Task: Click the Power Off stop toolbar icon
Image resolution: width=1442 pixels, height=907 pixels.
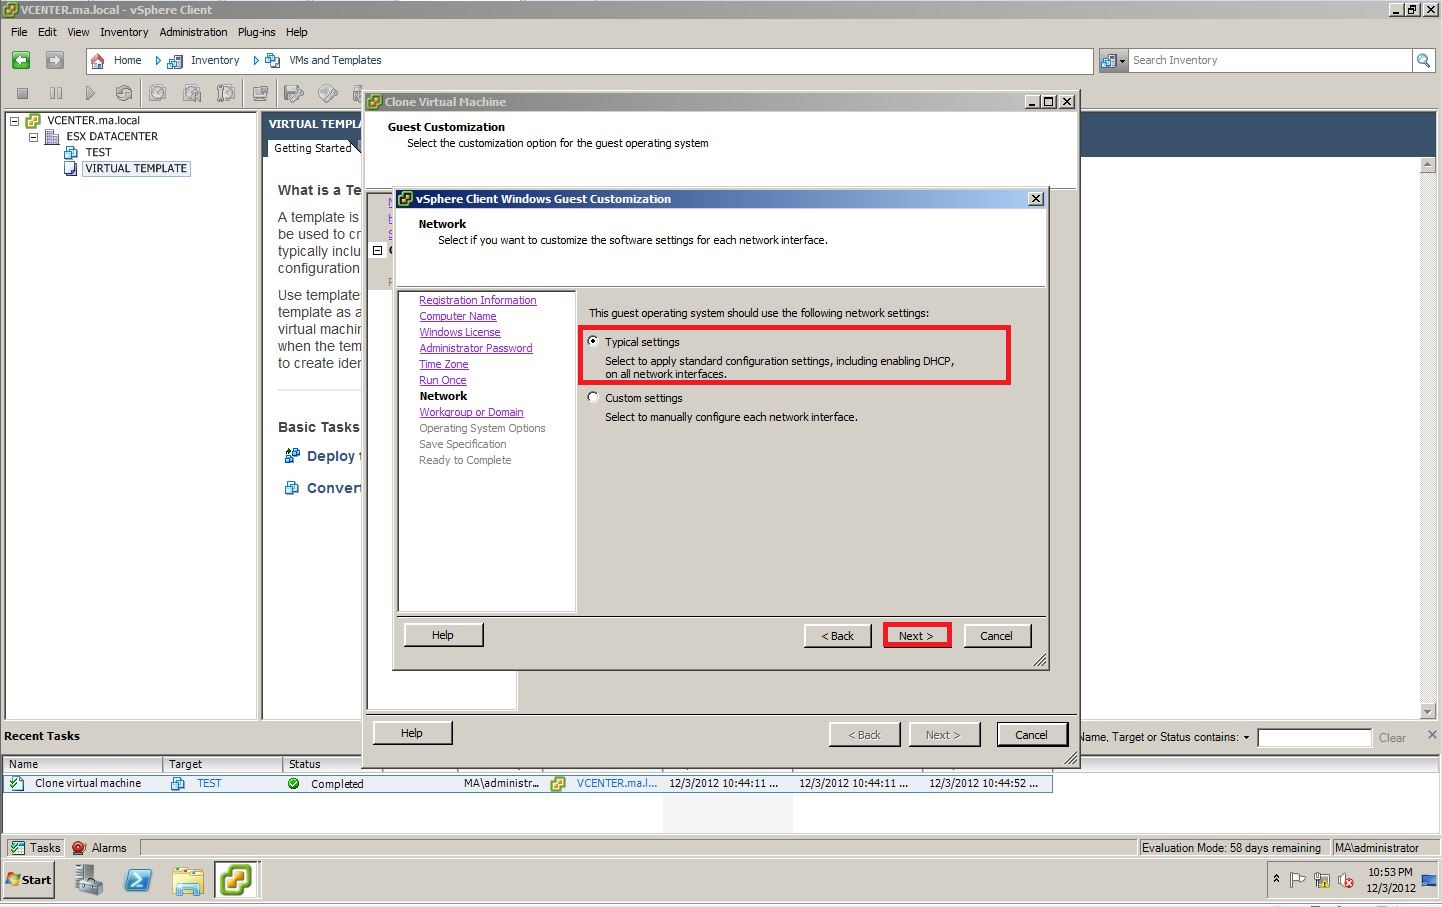Action: click(x=22, y=93)
